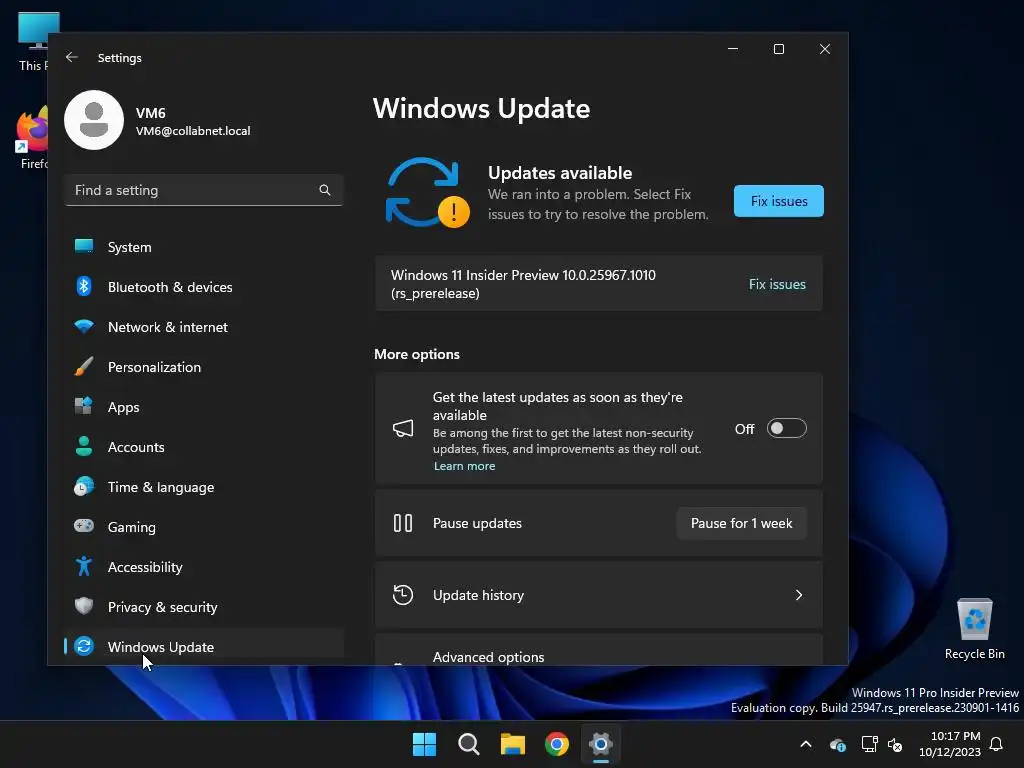1024x768 pixels.
Task: Click Pause for 1 week button
Action: tap(741, 523)
